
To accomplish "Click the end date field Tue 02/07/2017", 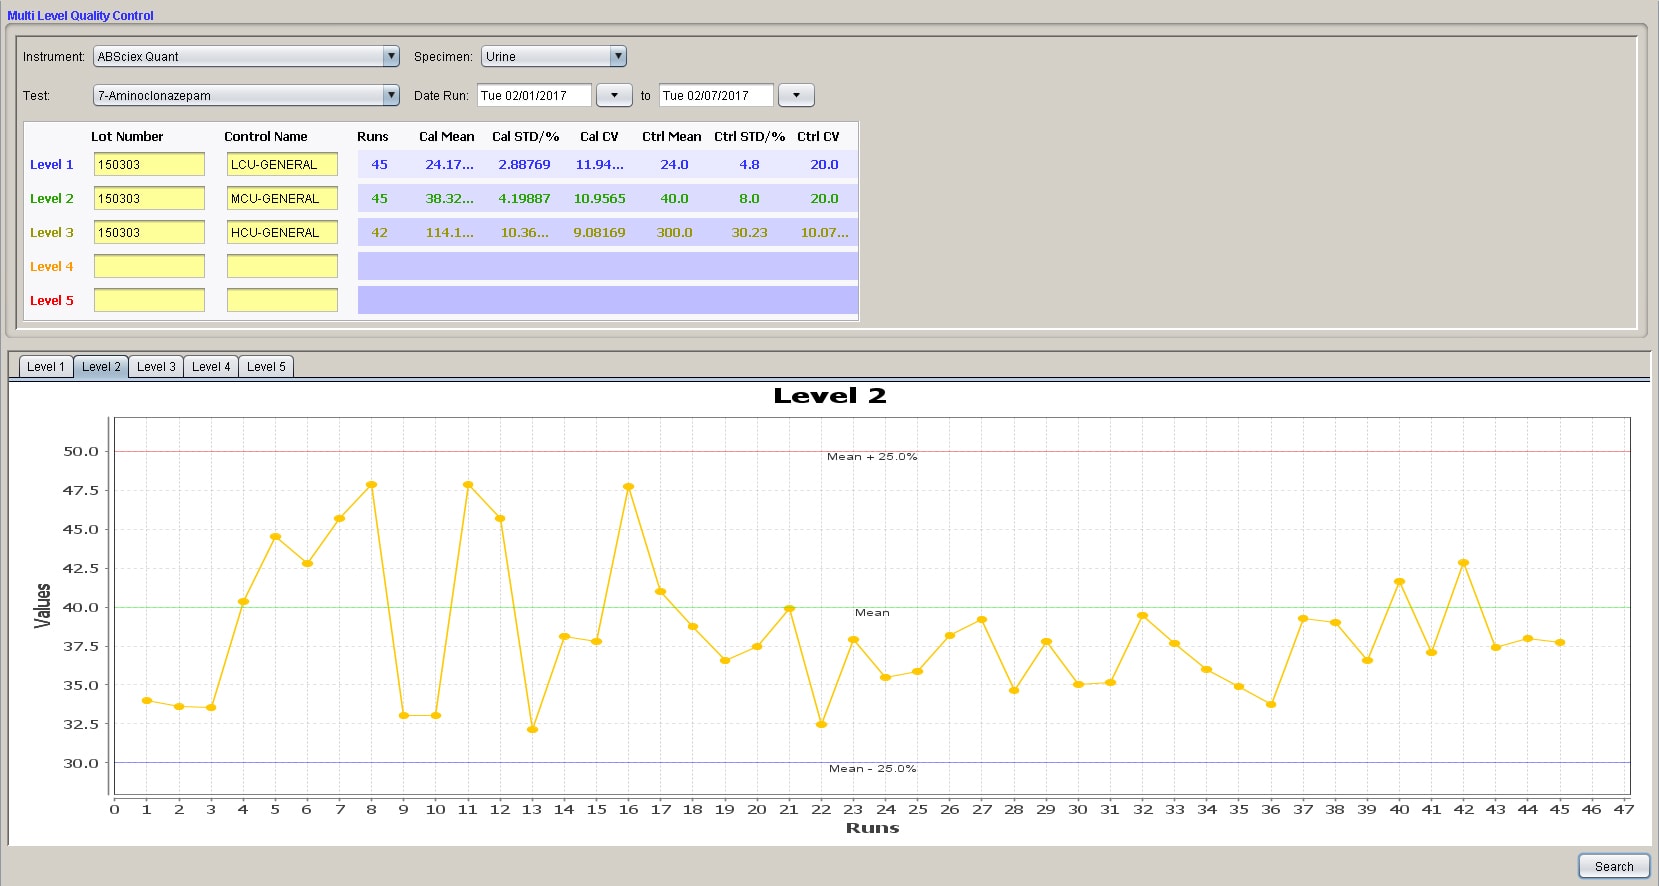I will point(716,96).
